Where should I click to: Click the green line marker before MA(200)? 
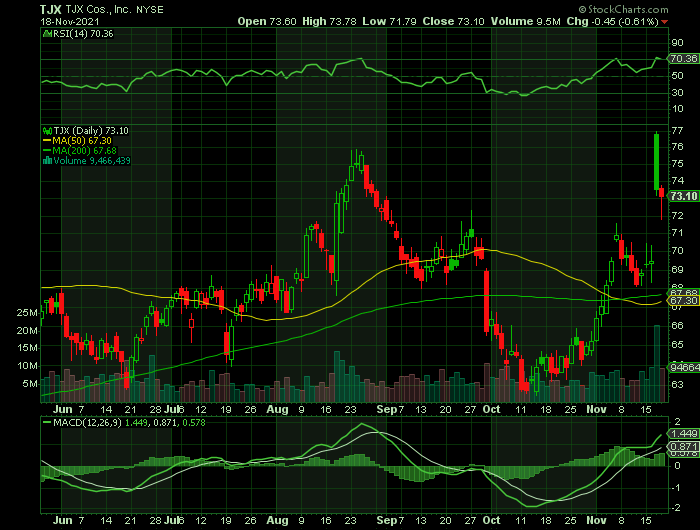[47, 151]
